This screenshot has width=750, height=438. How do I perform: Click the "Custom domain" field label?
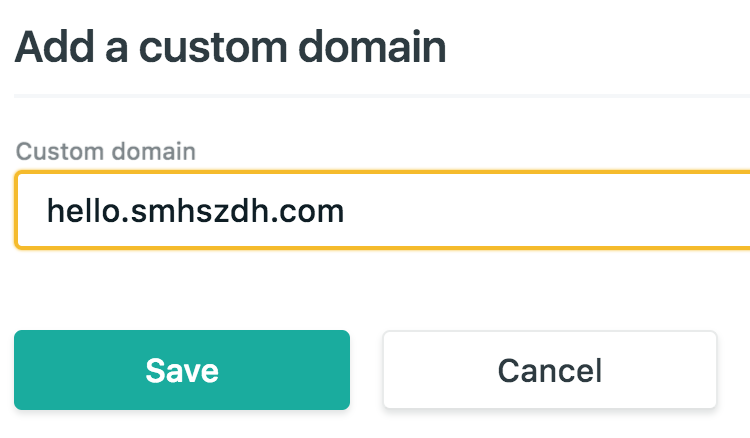(106, 152)
